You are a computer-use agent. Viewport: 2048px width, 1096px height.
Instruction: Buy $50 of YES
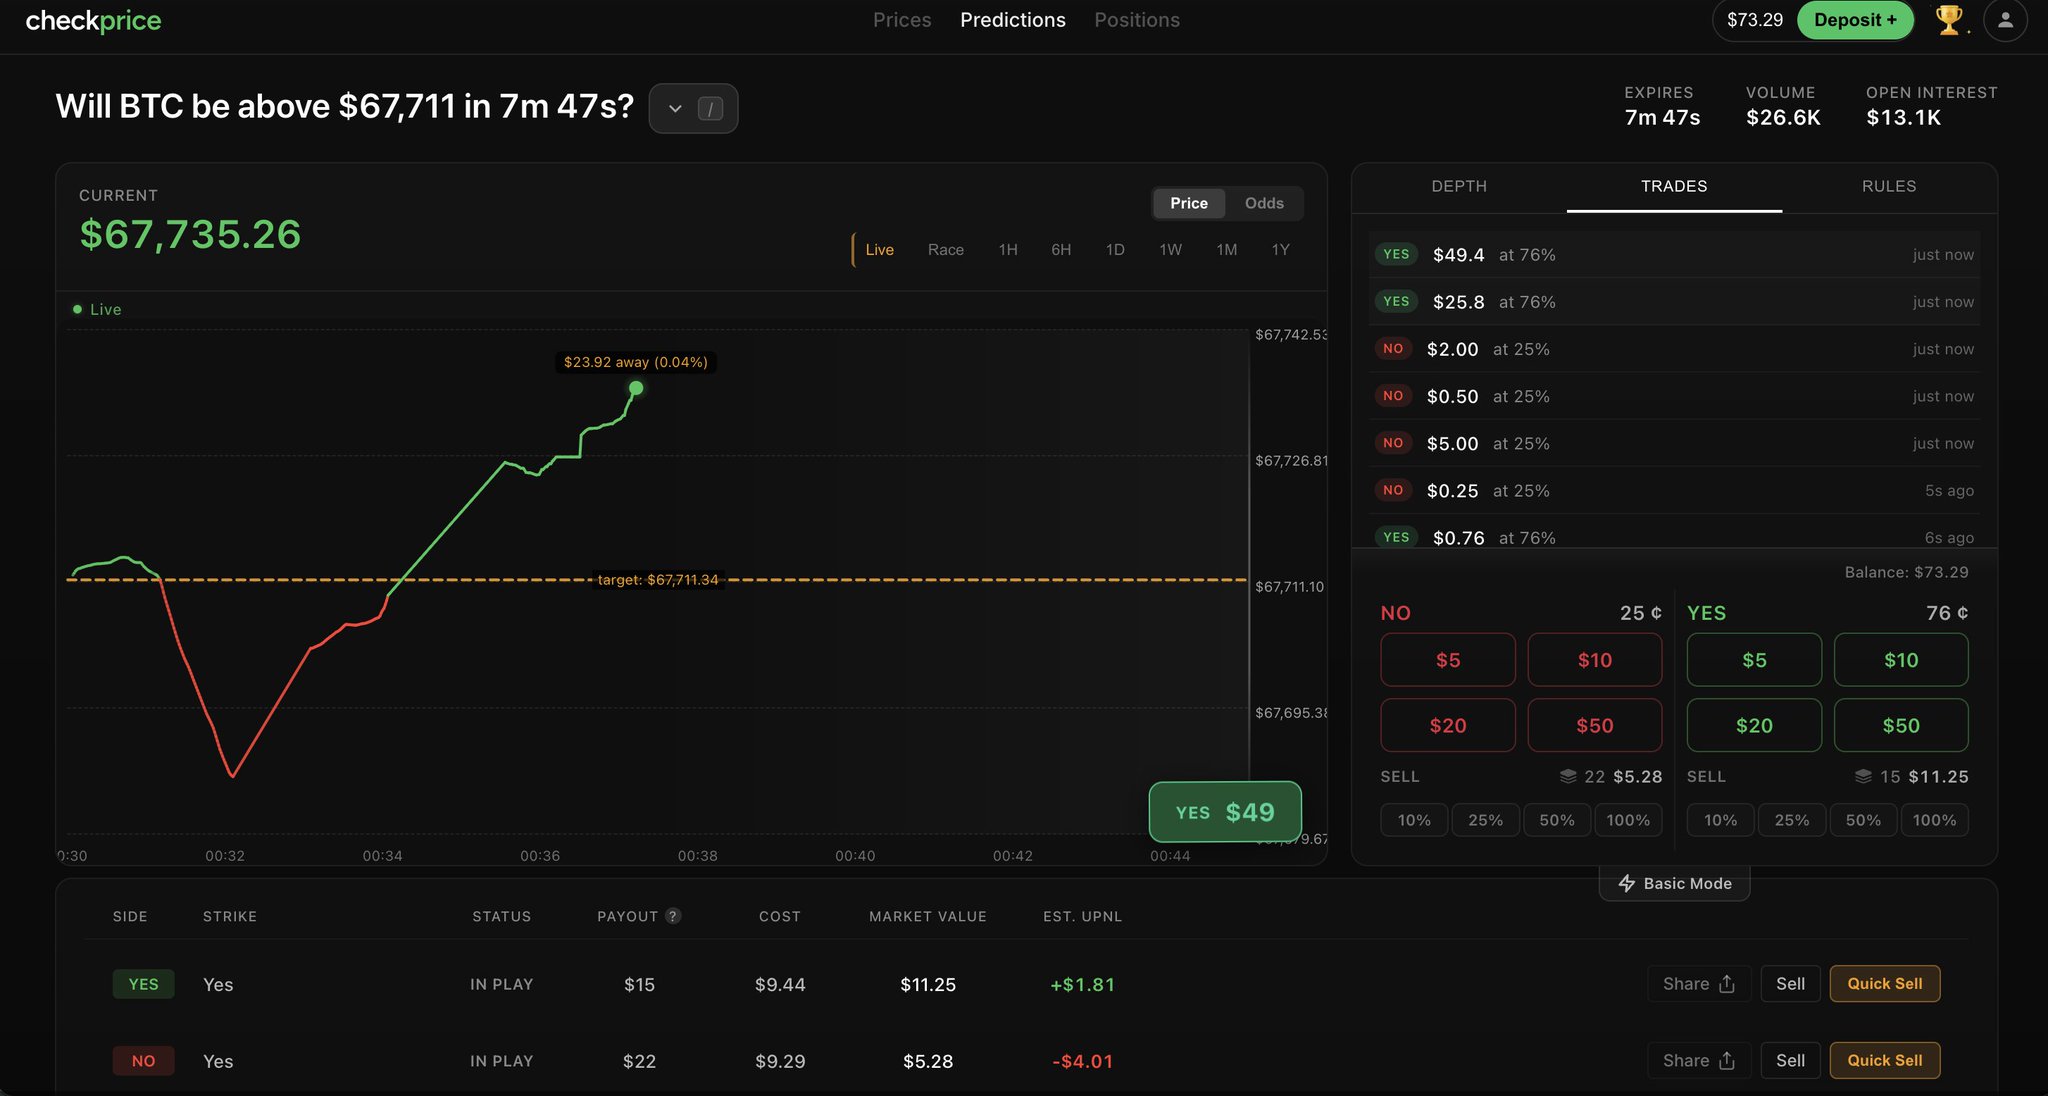[1900, 725]
